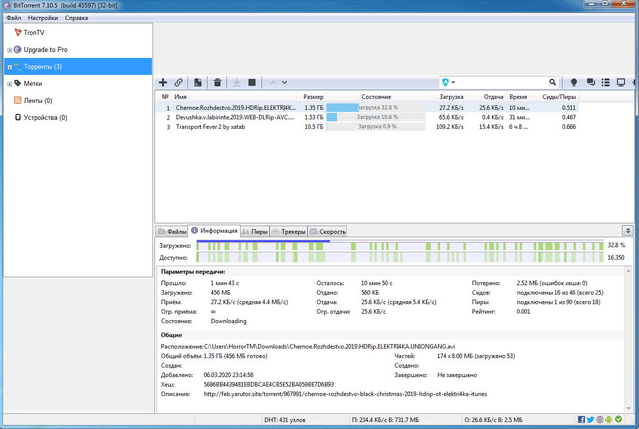Viewport: 639px width, 429px height.
Task: Open the Facebook icon in status bar
Action: 582,419
